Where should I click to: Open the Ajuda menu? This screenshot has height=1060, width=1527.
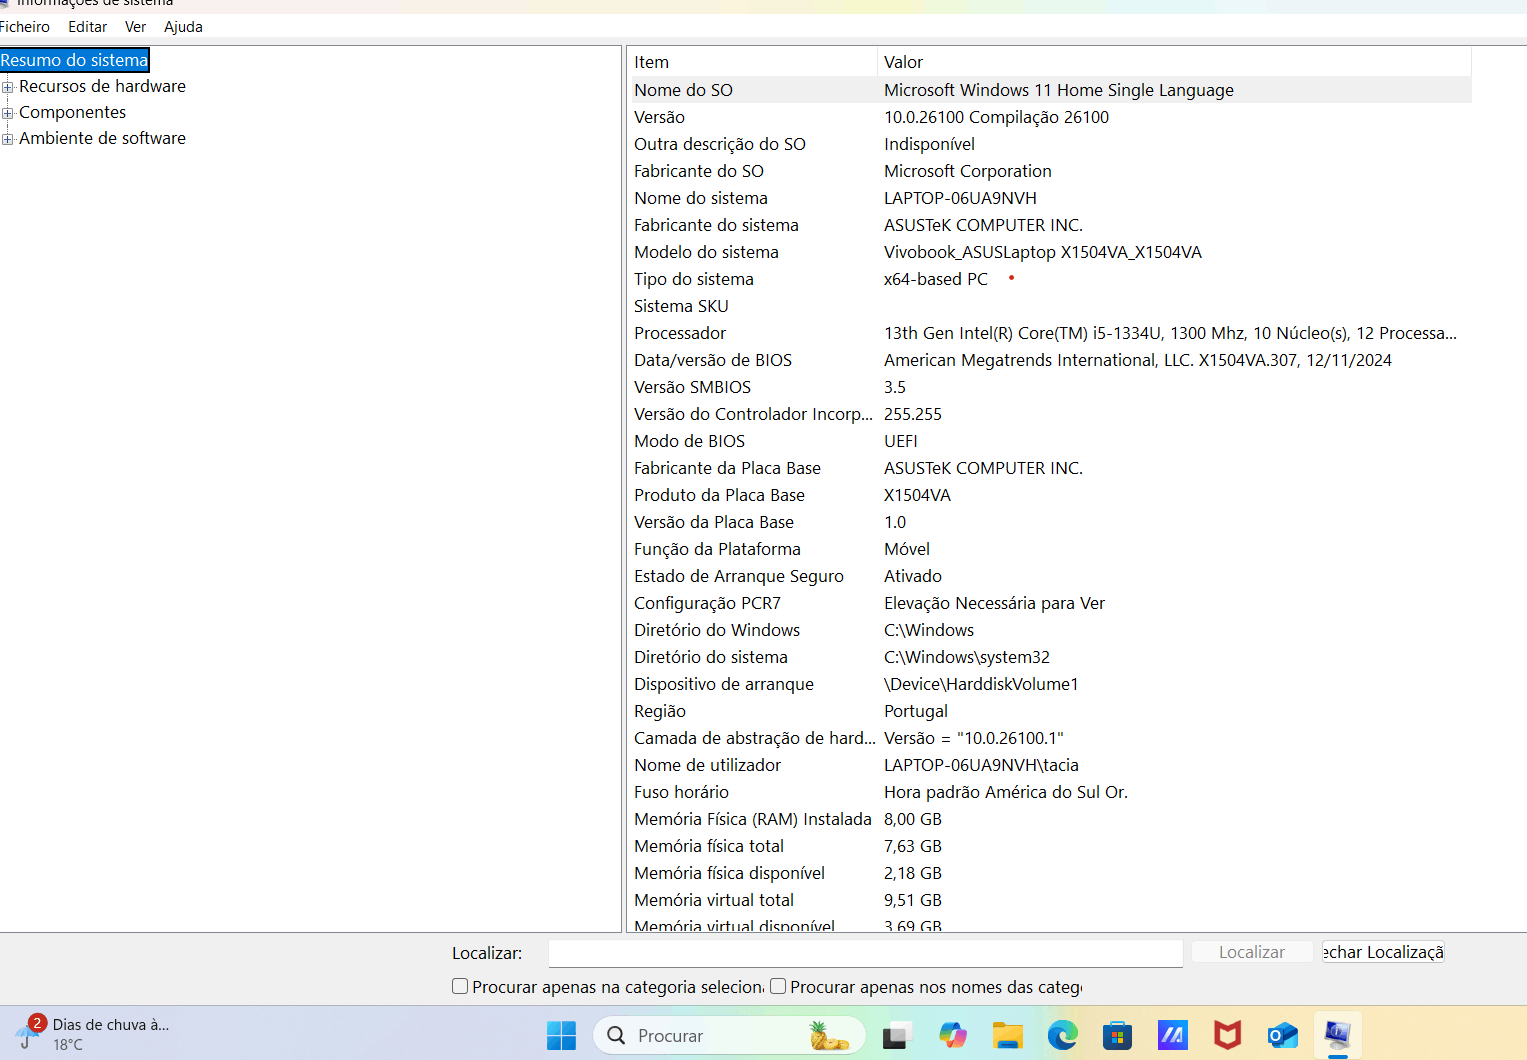coord(183,27)
